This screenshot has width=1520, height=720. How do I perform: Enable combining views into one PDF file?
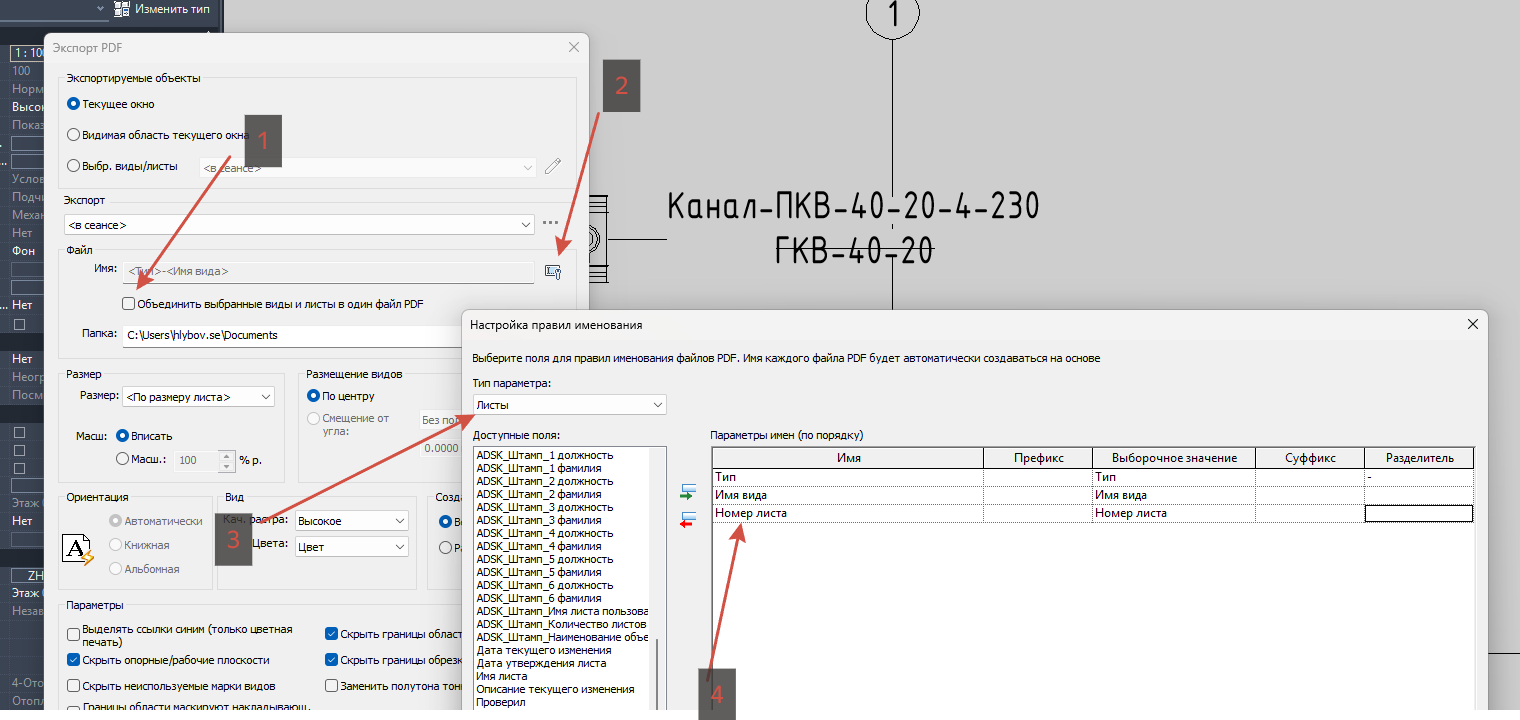128,303
